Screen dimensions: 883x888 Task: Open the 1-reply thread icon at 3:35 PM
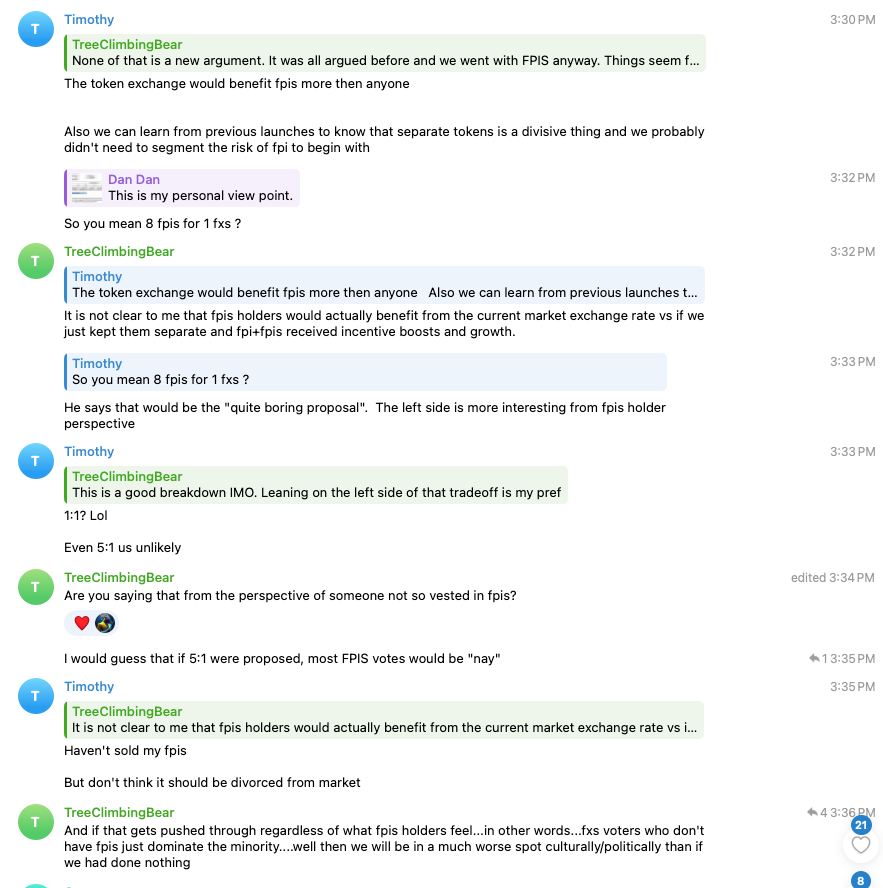point(815,658)
